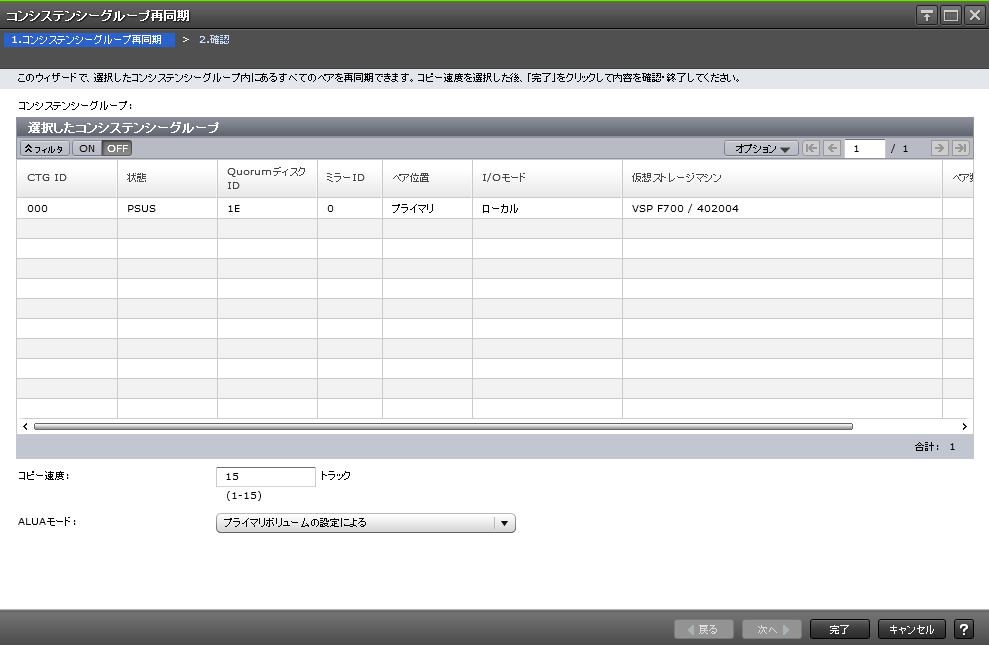The image size is (989, 645).
Task: Click the pin/collapse window icon in title bar
Action: (927, 15)
